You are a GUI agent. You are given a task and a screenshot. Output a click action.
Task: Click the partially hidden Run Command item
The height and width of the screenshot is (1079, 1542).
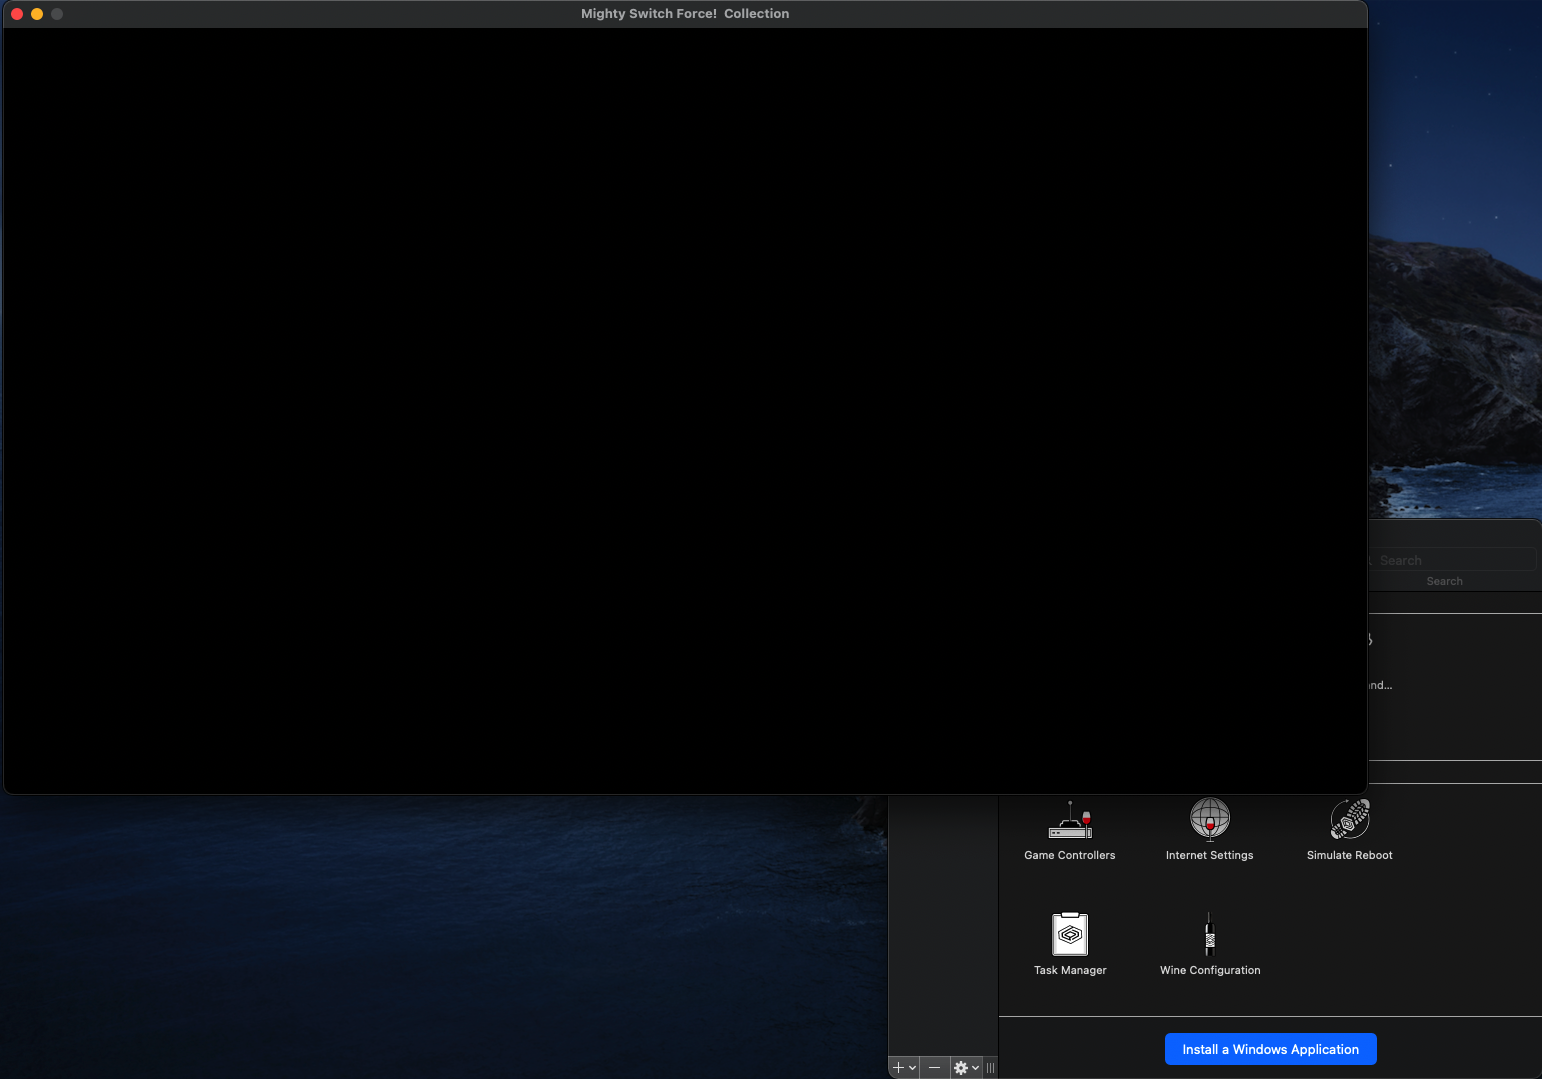[x=1380, y=685]
